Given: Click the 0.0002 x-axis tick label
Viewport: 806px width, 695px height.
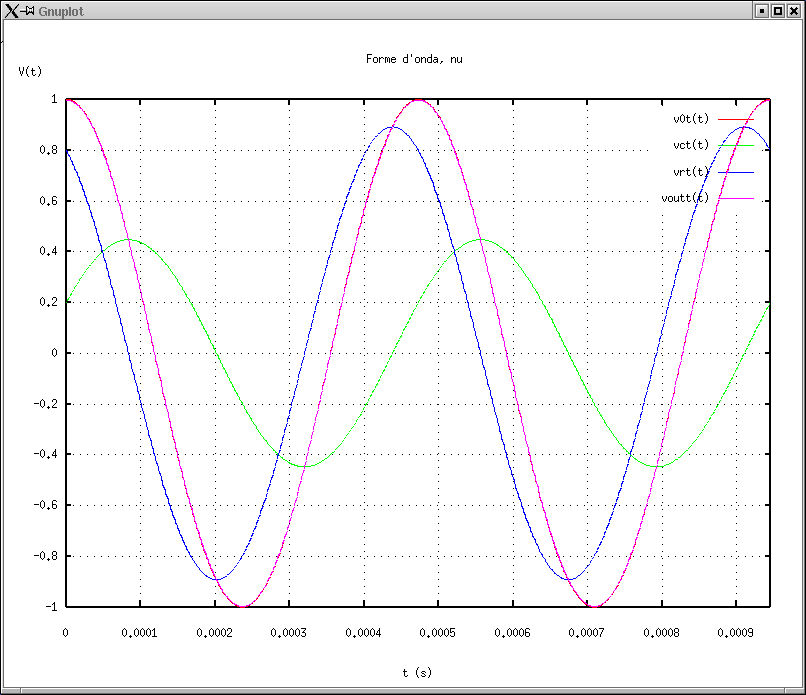Looking at the screenshot, I should (x=214, y=632).
